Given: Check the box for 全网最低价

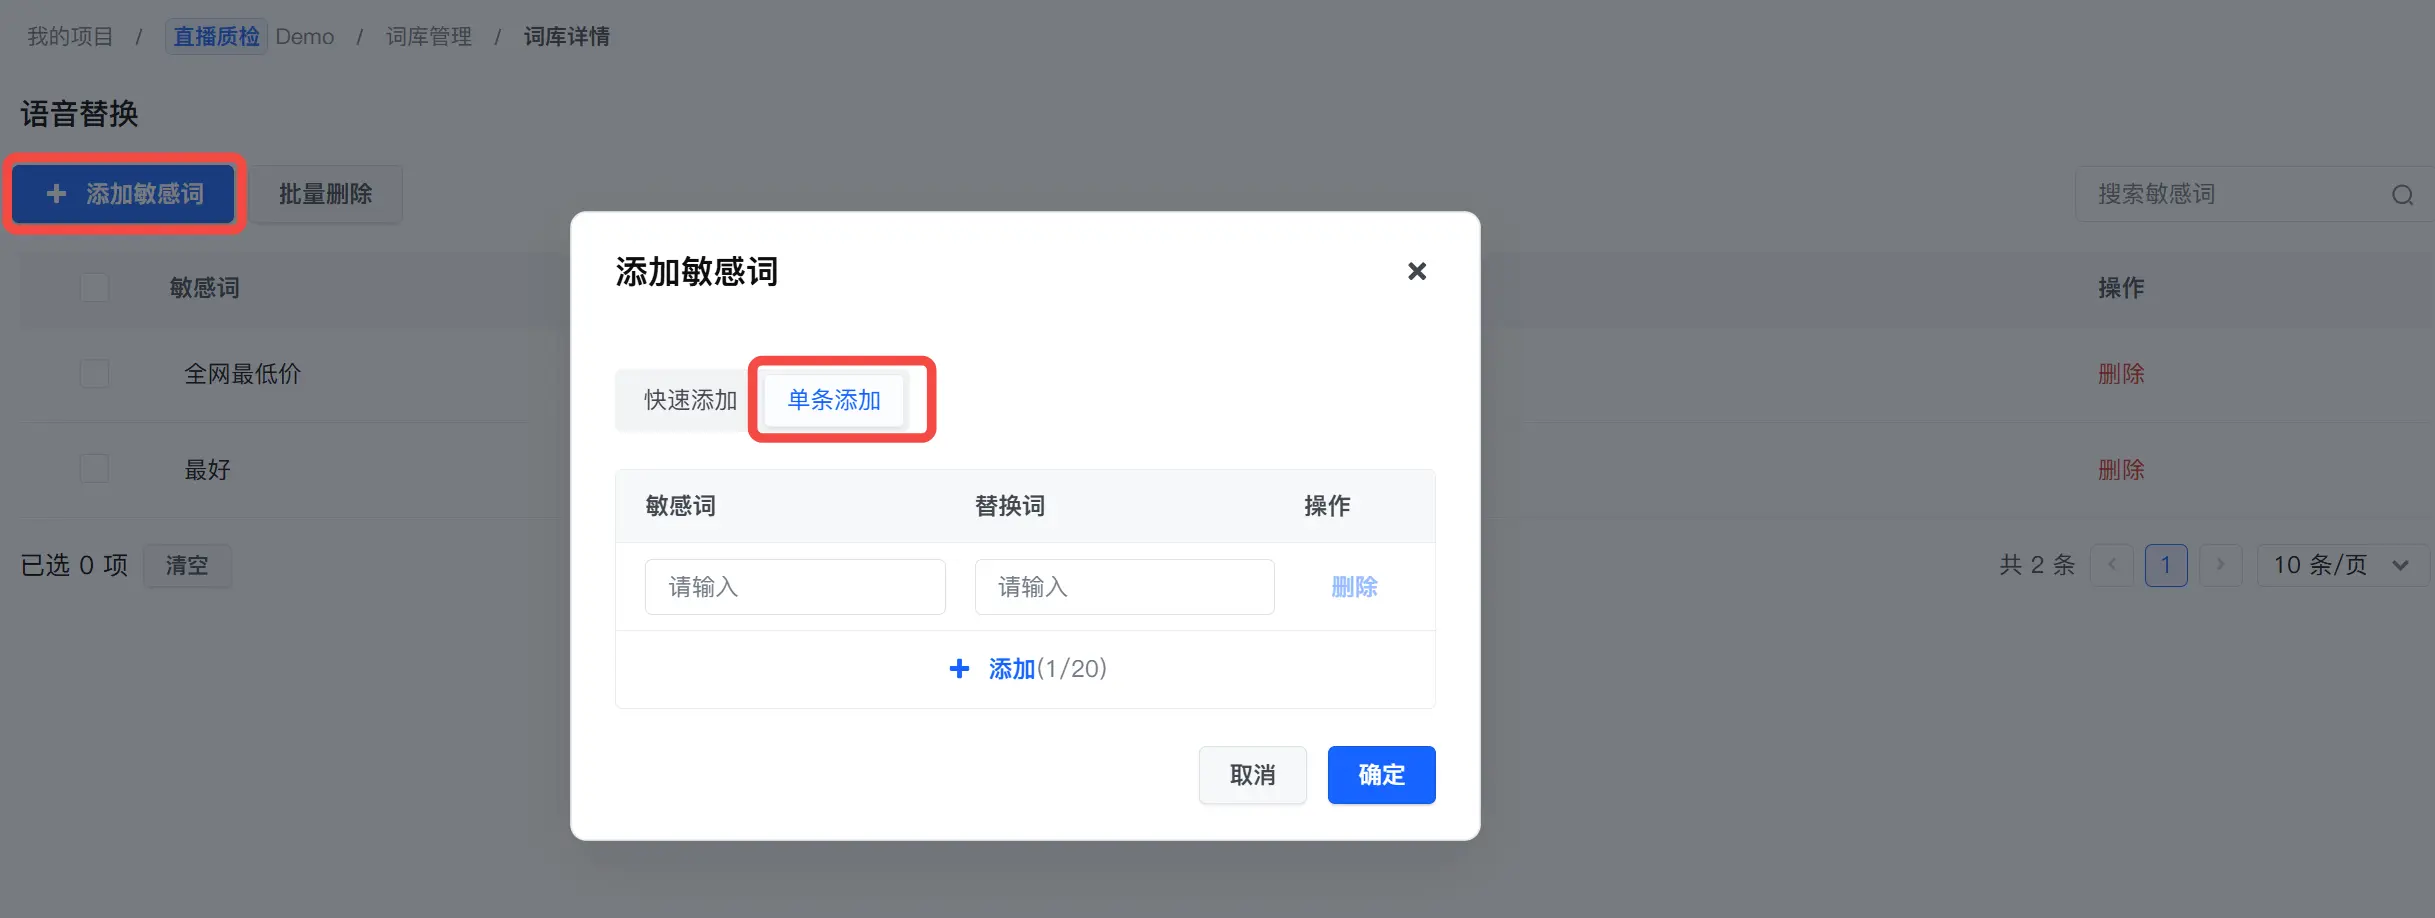Looking at the screenshot, I should click(95, 374).
